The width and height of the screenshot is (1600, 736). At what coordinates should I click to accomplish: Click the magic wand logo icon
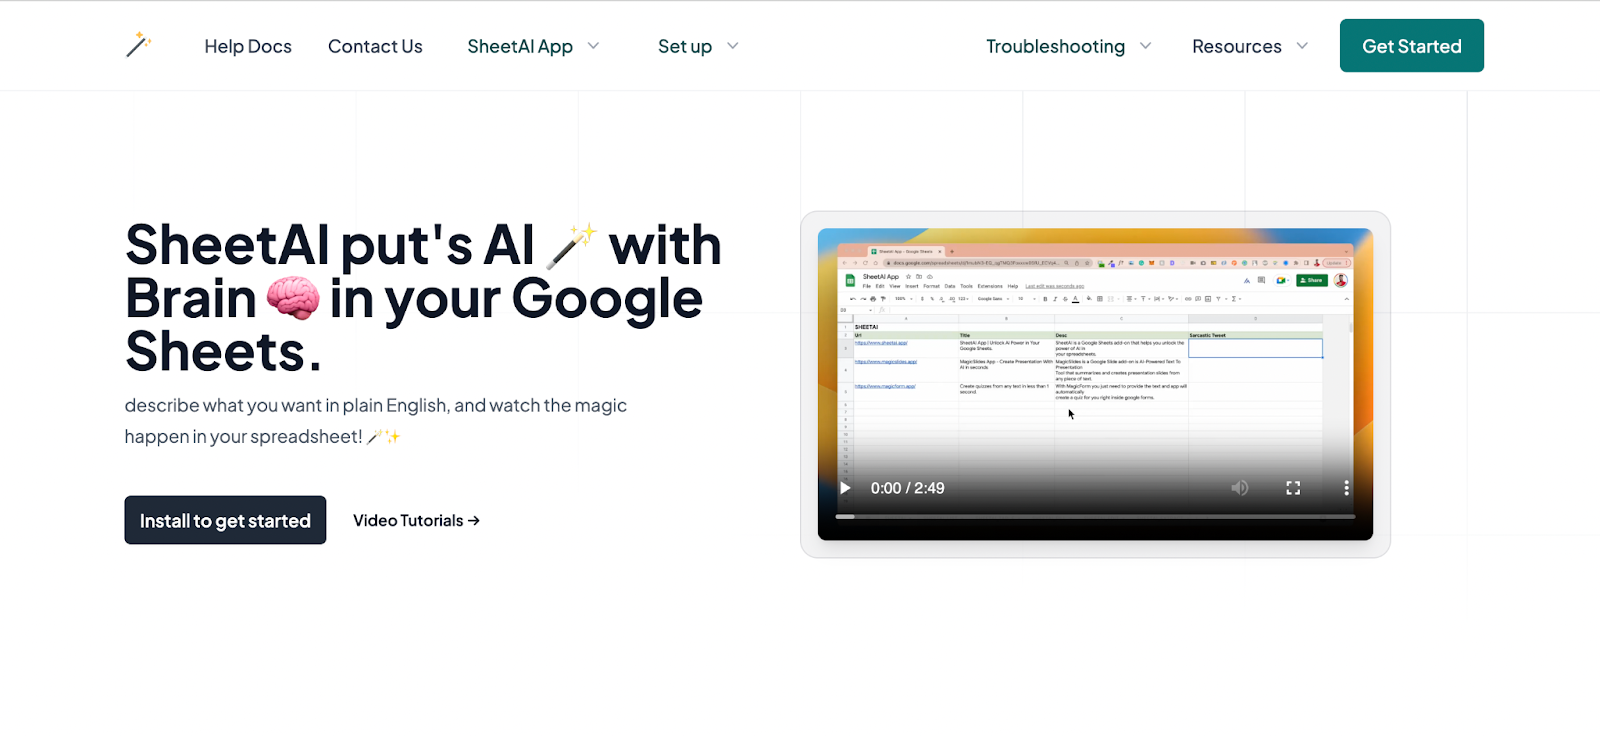pyautogui.click(x=139, y=45)
